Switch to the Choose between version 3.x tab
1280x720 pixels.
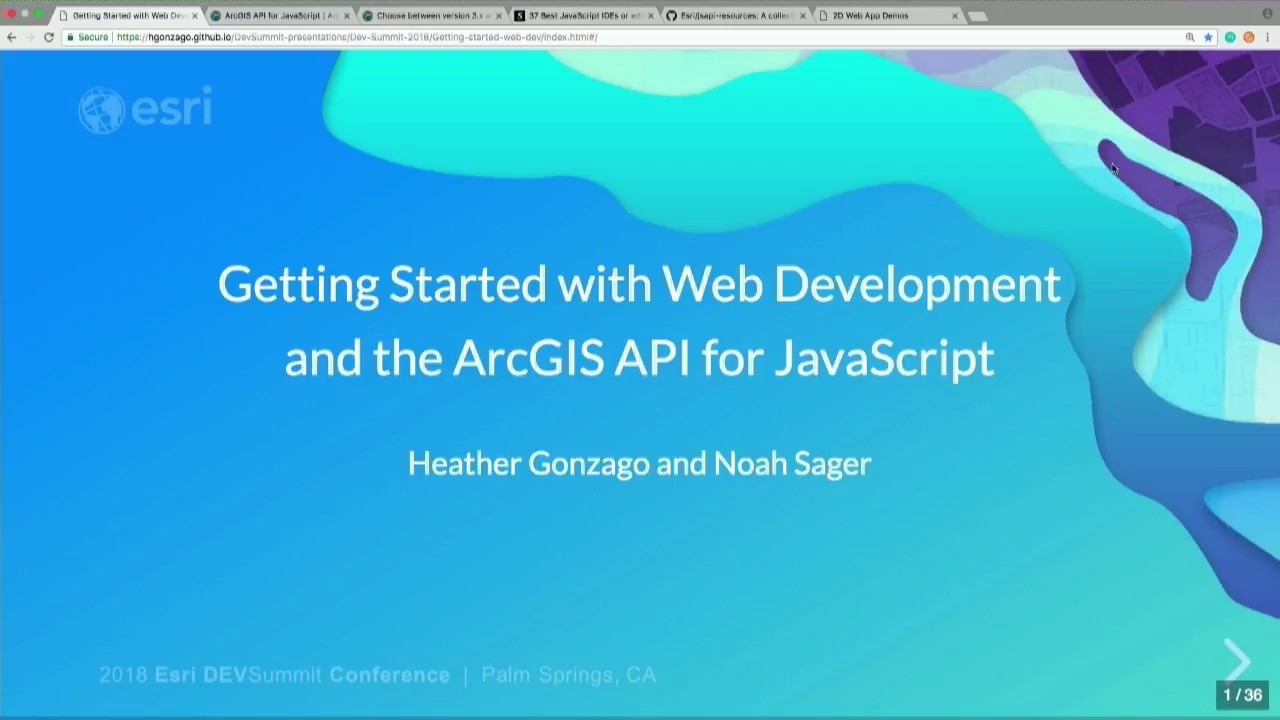pyautogui.click(x=432, y=16)
